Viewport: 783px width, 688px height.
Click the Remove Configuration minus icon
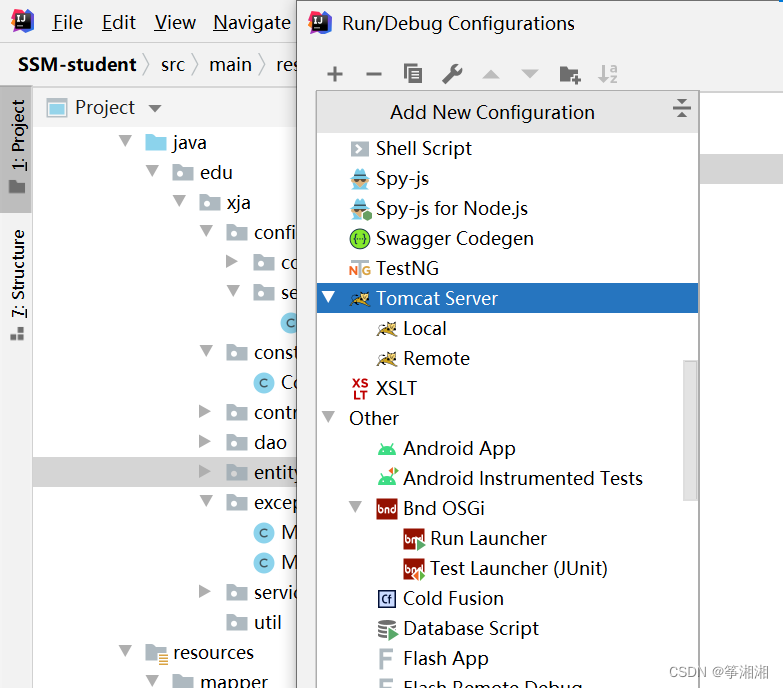pyautogui.click(x=373, y=74)
